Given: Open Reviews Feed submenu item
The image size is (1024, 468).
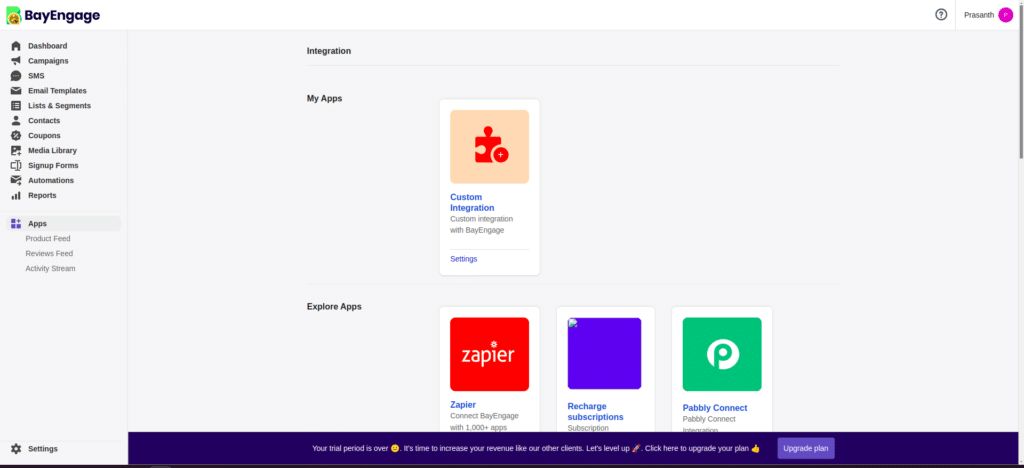Looking at the screenshot, I should pyautogui.click(x=49, y=254).
